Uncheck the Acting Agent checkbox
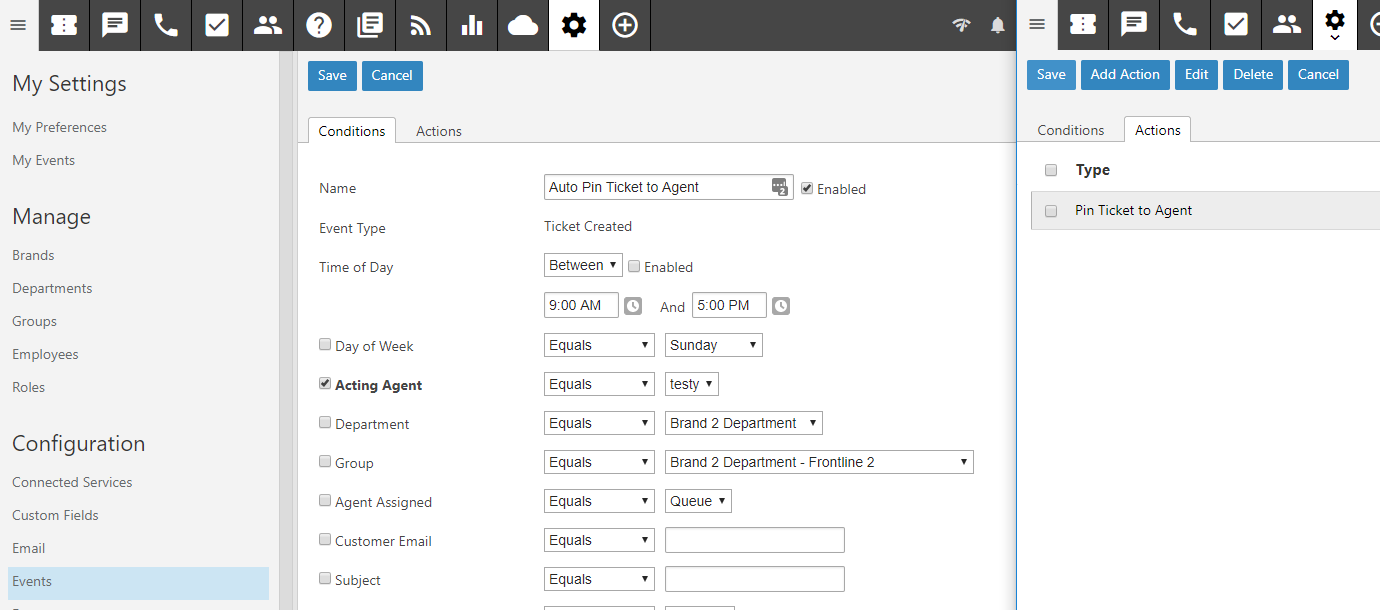1380x610 pixels. point(325,384)
